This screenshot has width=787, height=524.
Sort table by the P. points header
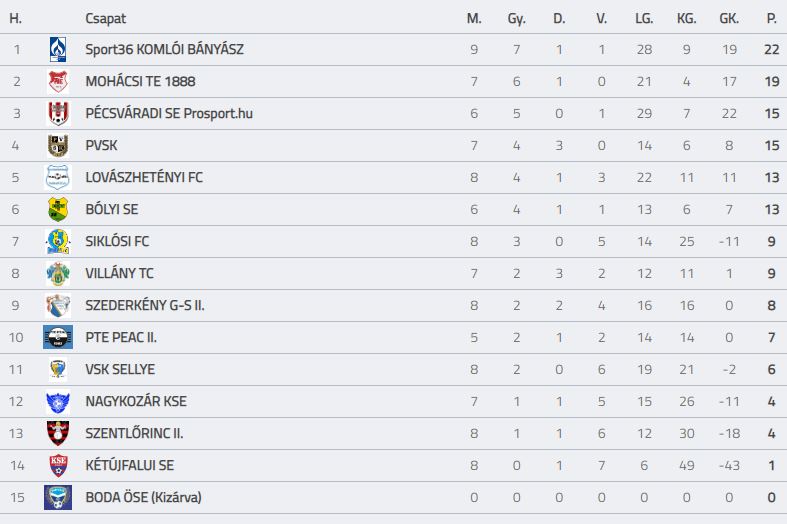click(x=771, y=19)
